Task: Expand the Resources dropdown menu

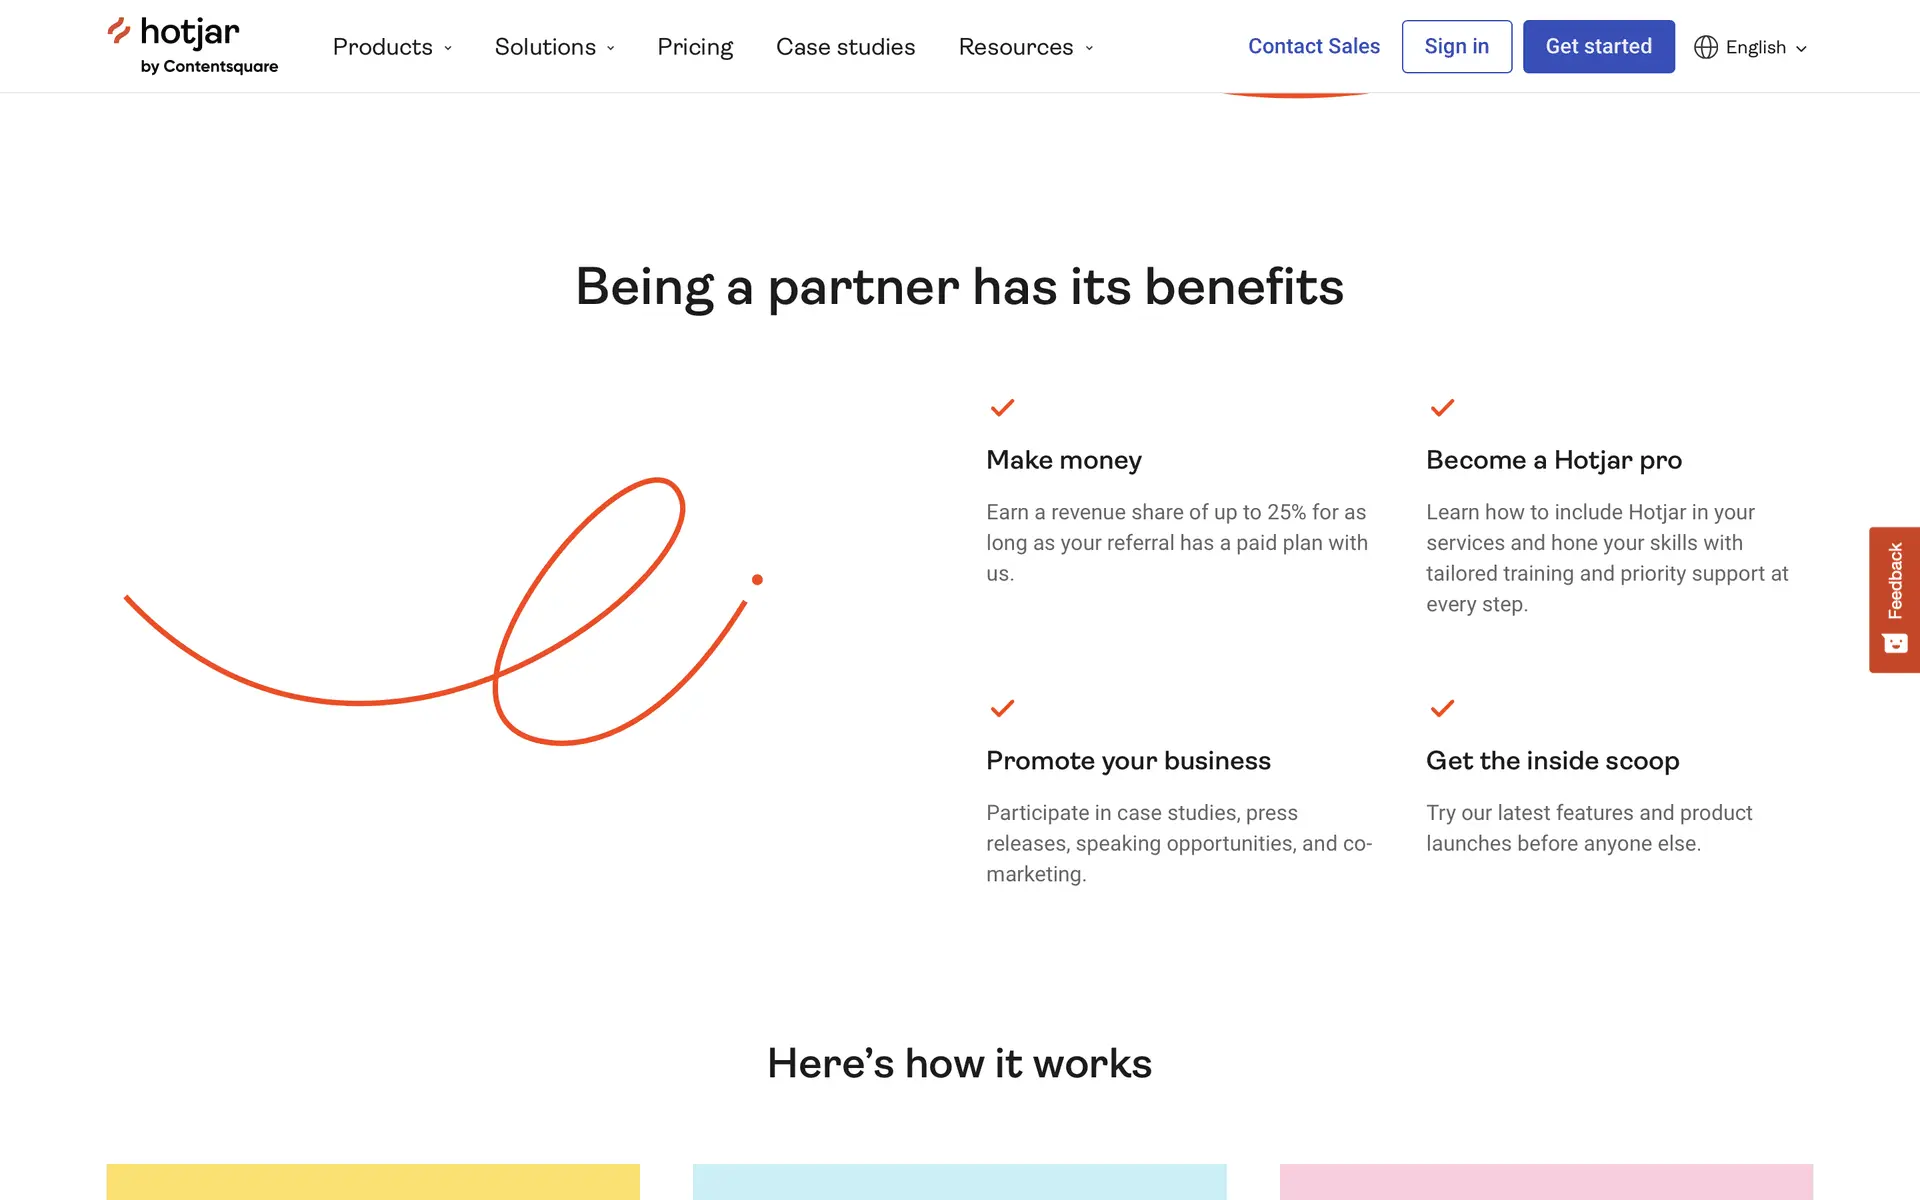Action: (1025, 47)
